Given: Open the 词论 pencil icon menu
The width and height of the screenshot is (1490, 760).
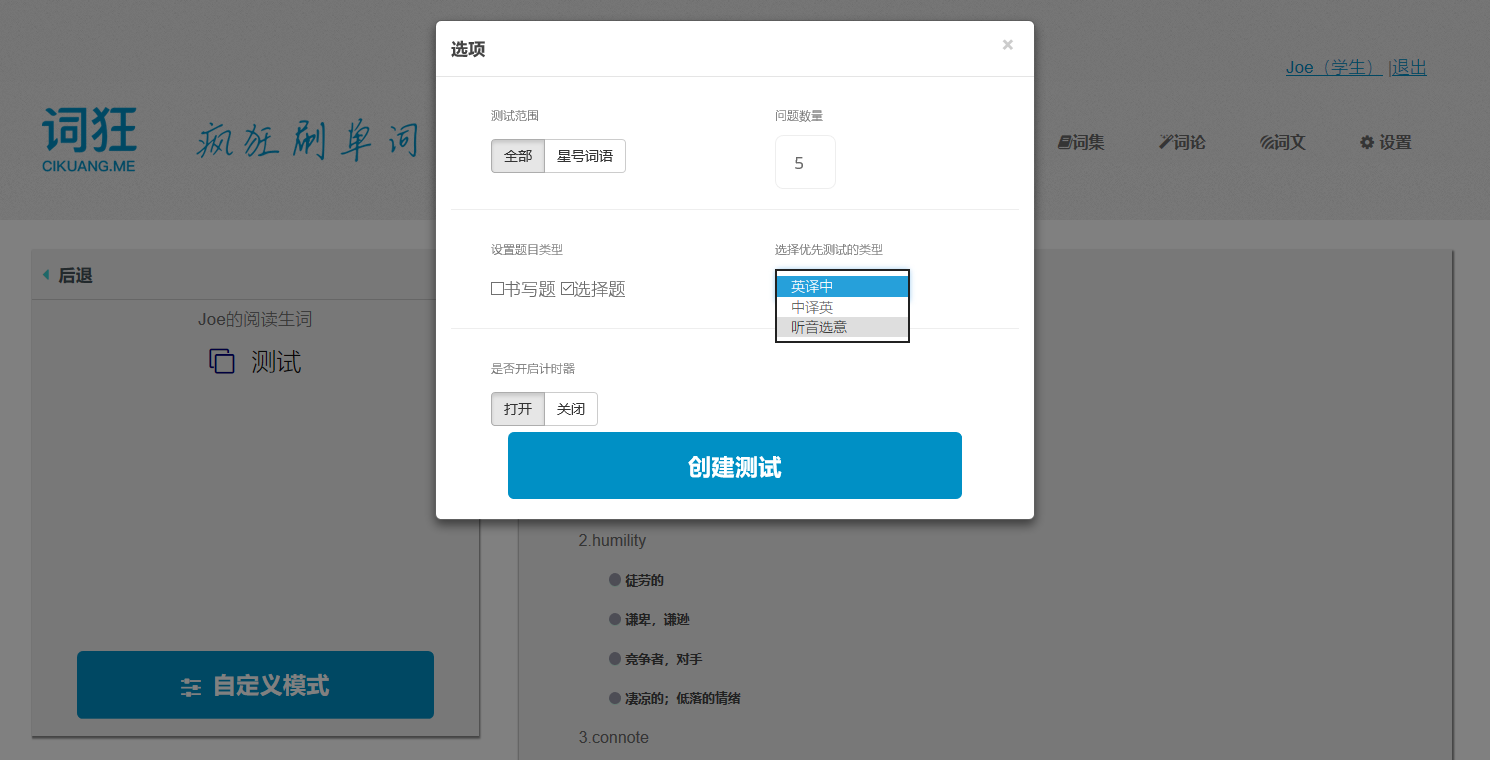Looking at the screenshot, I should (x=1182, y=143).
